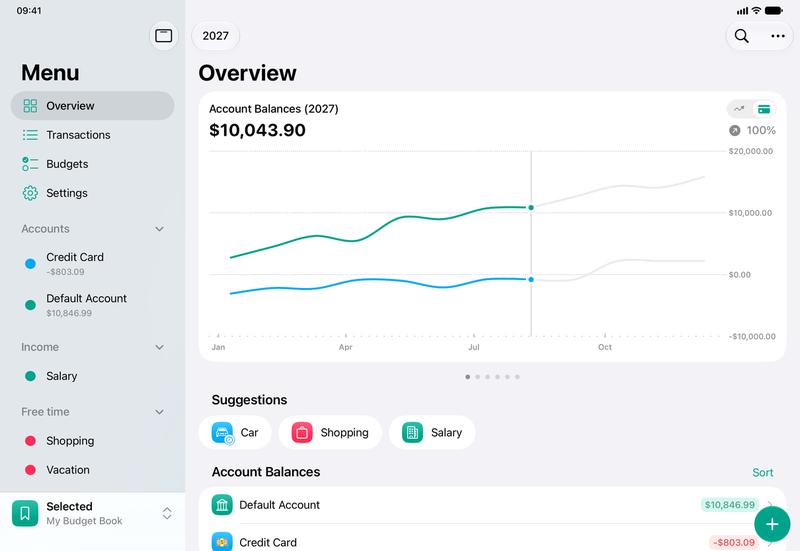This screenshot has height=551, width=800.
Task: Click the Sort link
Action: tap(762, 472)
